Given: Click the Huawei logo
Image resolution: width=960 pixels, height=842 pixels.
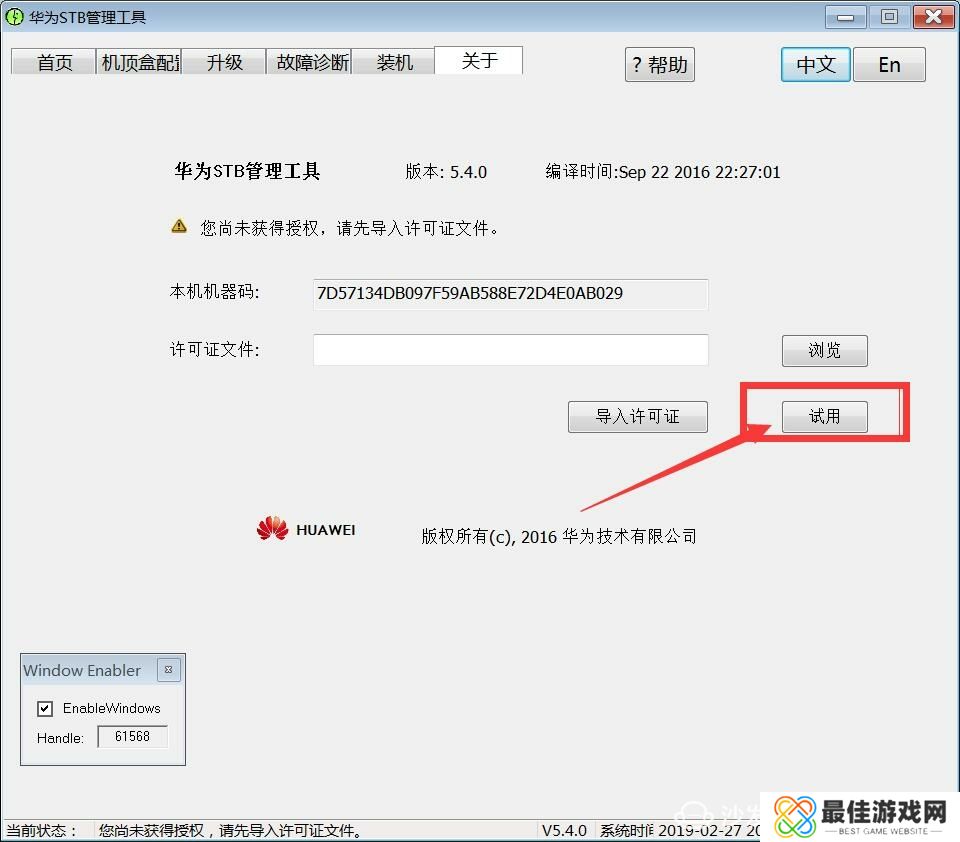Looking at the screenshot, I should click(x=306, y=529).
